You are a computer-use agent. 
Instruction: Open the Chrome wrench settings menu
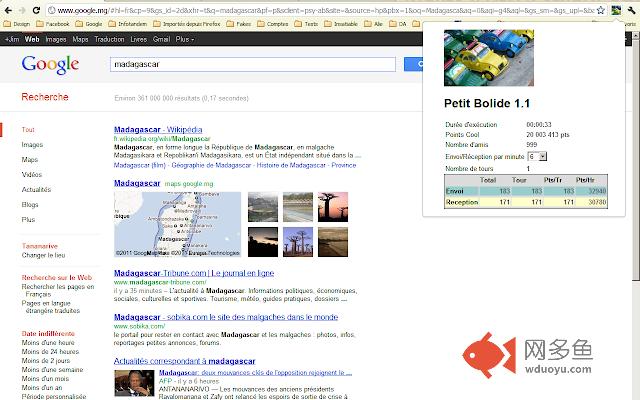(631, 10)
